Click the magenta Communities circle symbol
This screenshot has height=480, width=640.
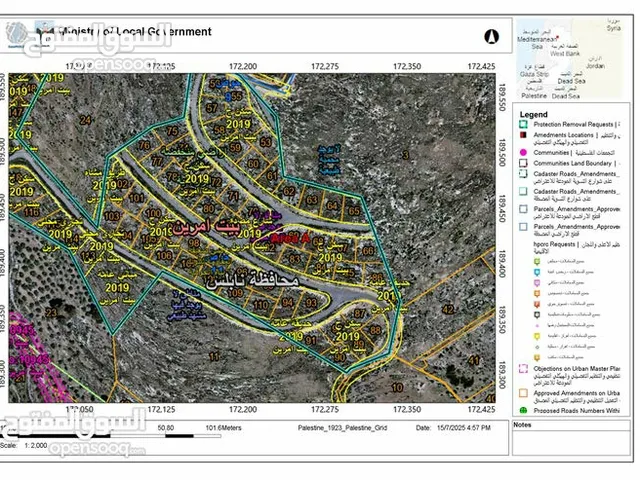tap(523, 153)
